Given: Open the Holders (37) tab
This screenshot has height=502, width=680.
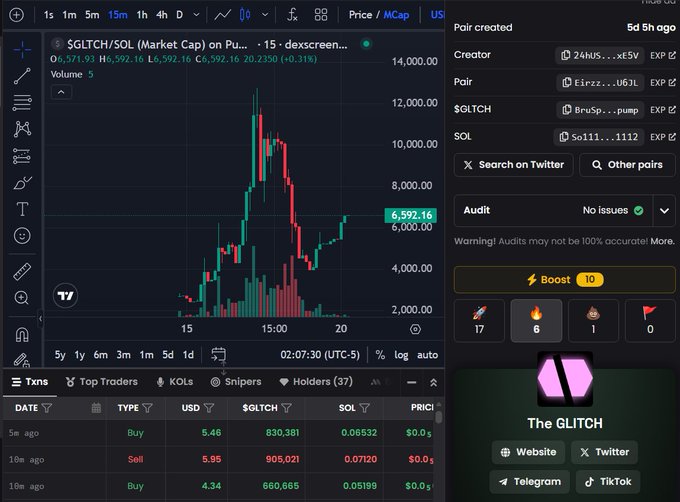Looking at the screenshot, I should point(316,382).
